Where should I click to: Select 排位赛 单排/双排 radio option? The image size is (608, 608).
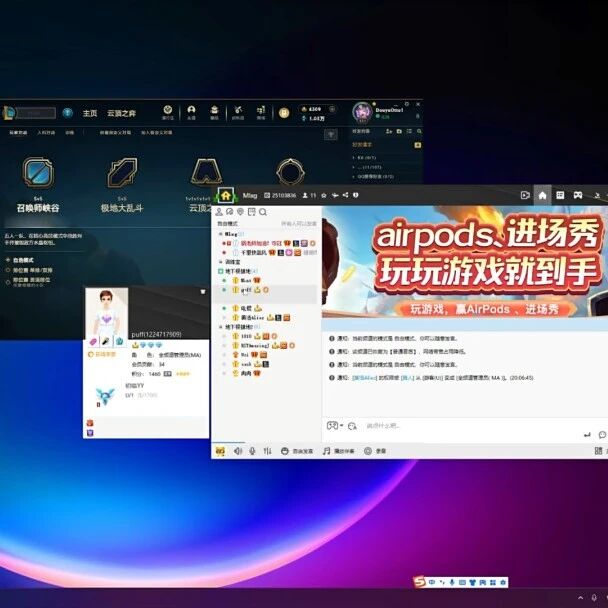pyautogui.click(x=29, y=270)
